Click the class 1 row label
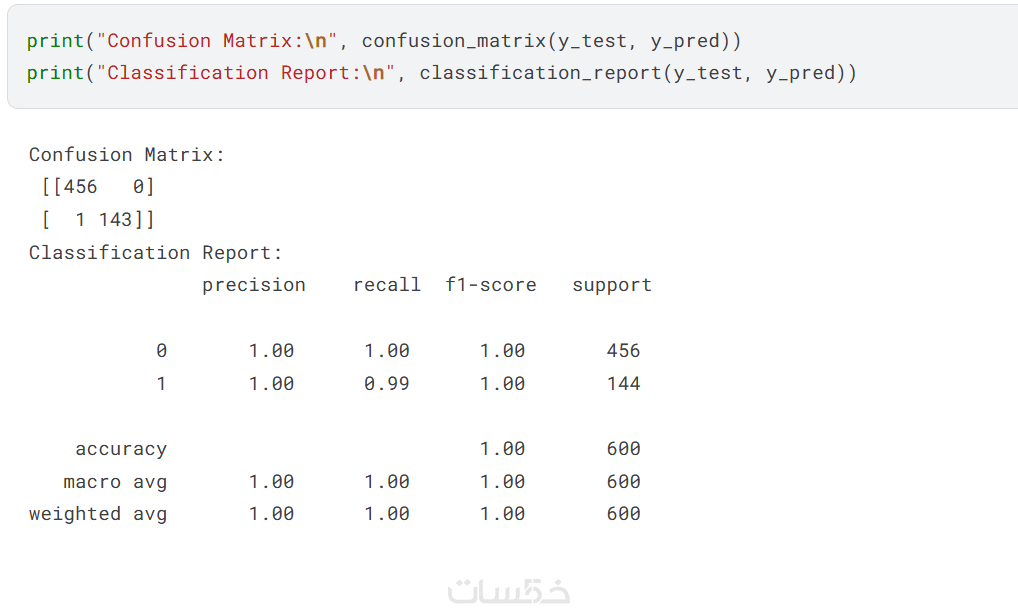This screenshot has height=616, width=1018. pos(161,384)
